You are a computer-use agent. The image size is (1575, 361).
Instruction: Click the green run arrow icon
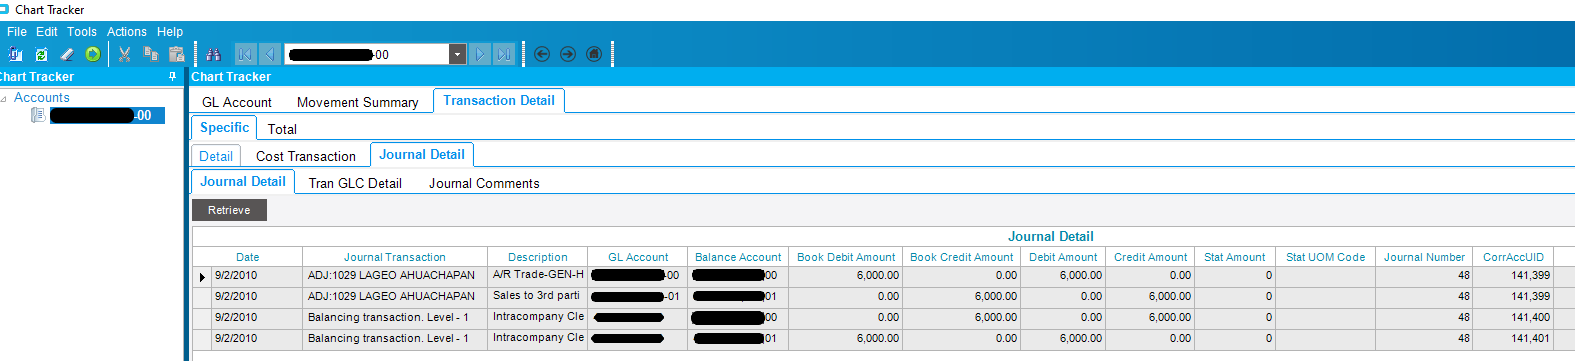tap(93, 54)
